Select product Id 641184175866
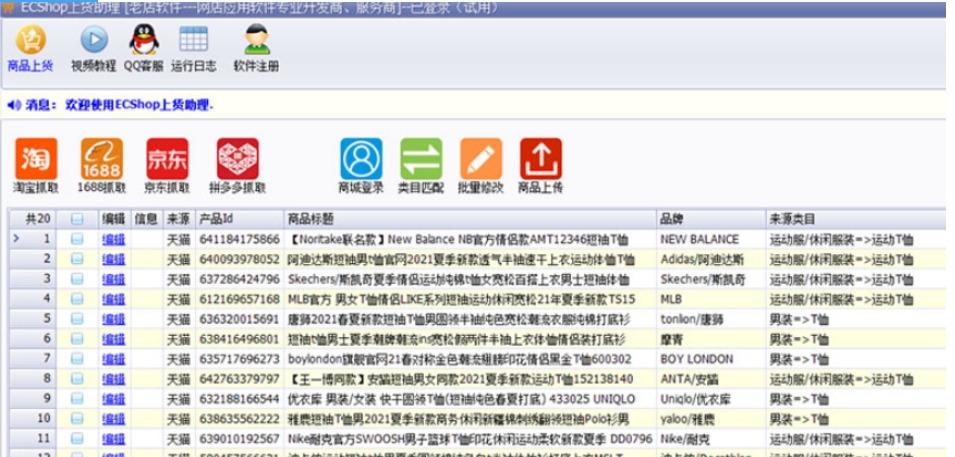Image resolution: width=955 pixels, height=457 pixels. pos(239,239)
